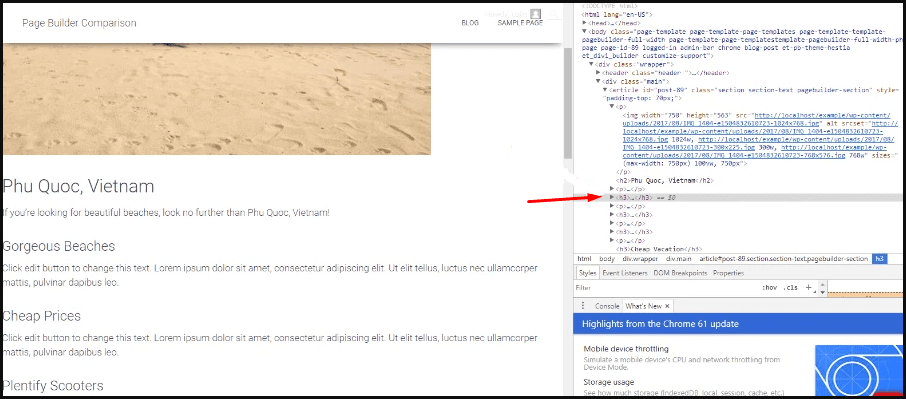Collapse the p node containing the img

point(612,107)
